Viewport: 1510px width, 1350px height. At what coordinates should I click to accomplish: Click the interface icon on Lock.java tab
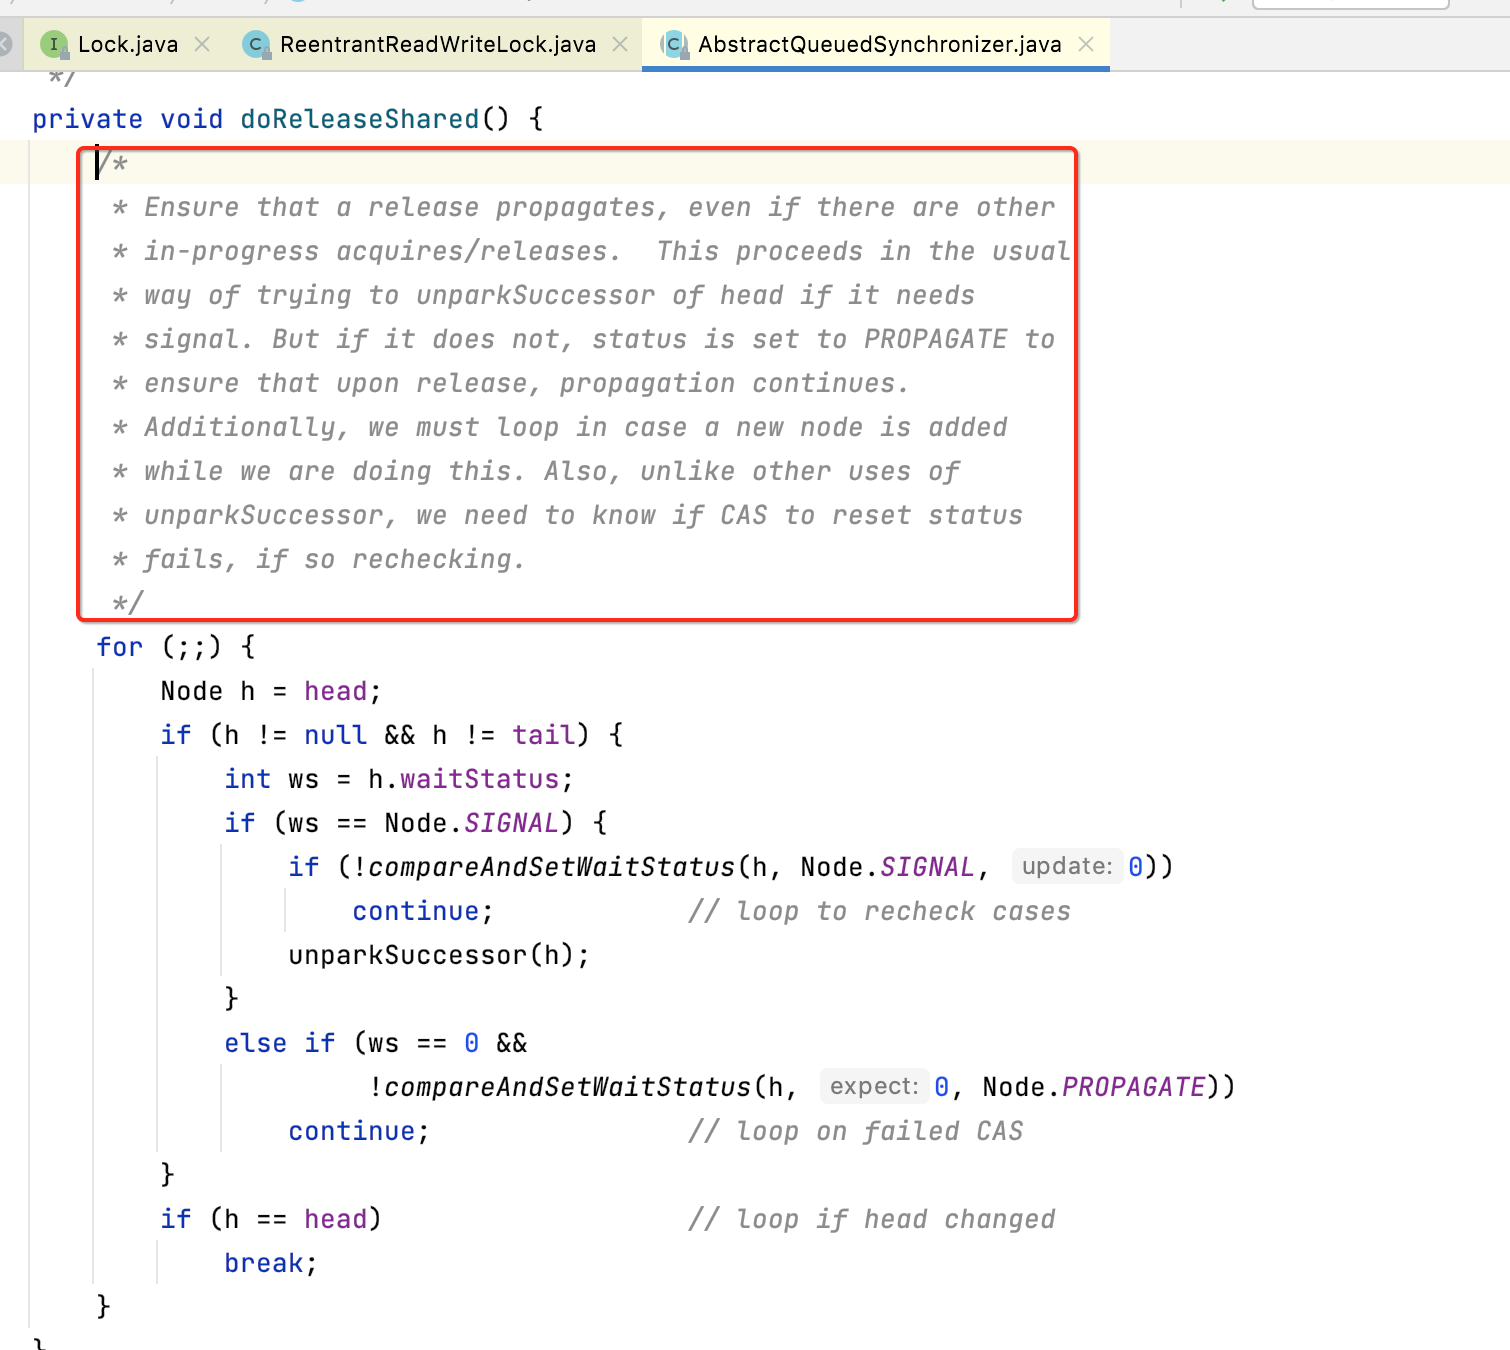pyautogui.click(x=54, y=44)
